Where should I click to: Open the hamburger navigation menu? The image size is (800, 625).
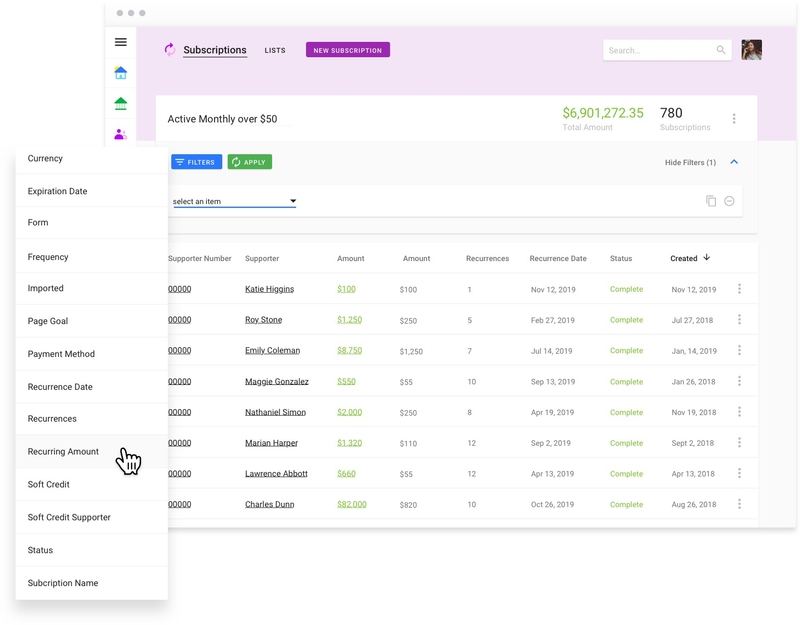tap(120, 41)
